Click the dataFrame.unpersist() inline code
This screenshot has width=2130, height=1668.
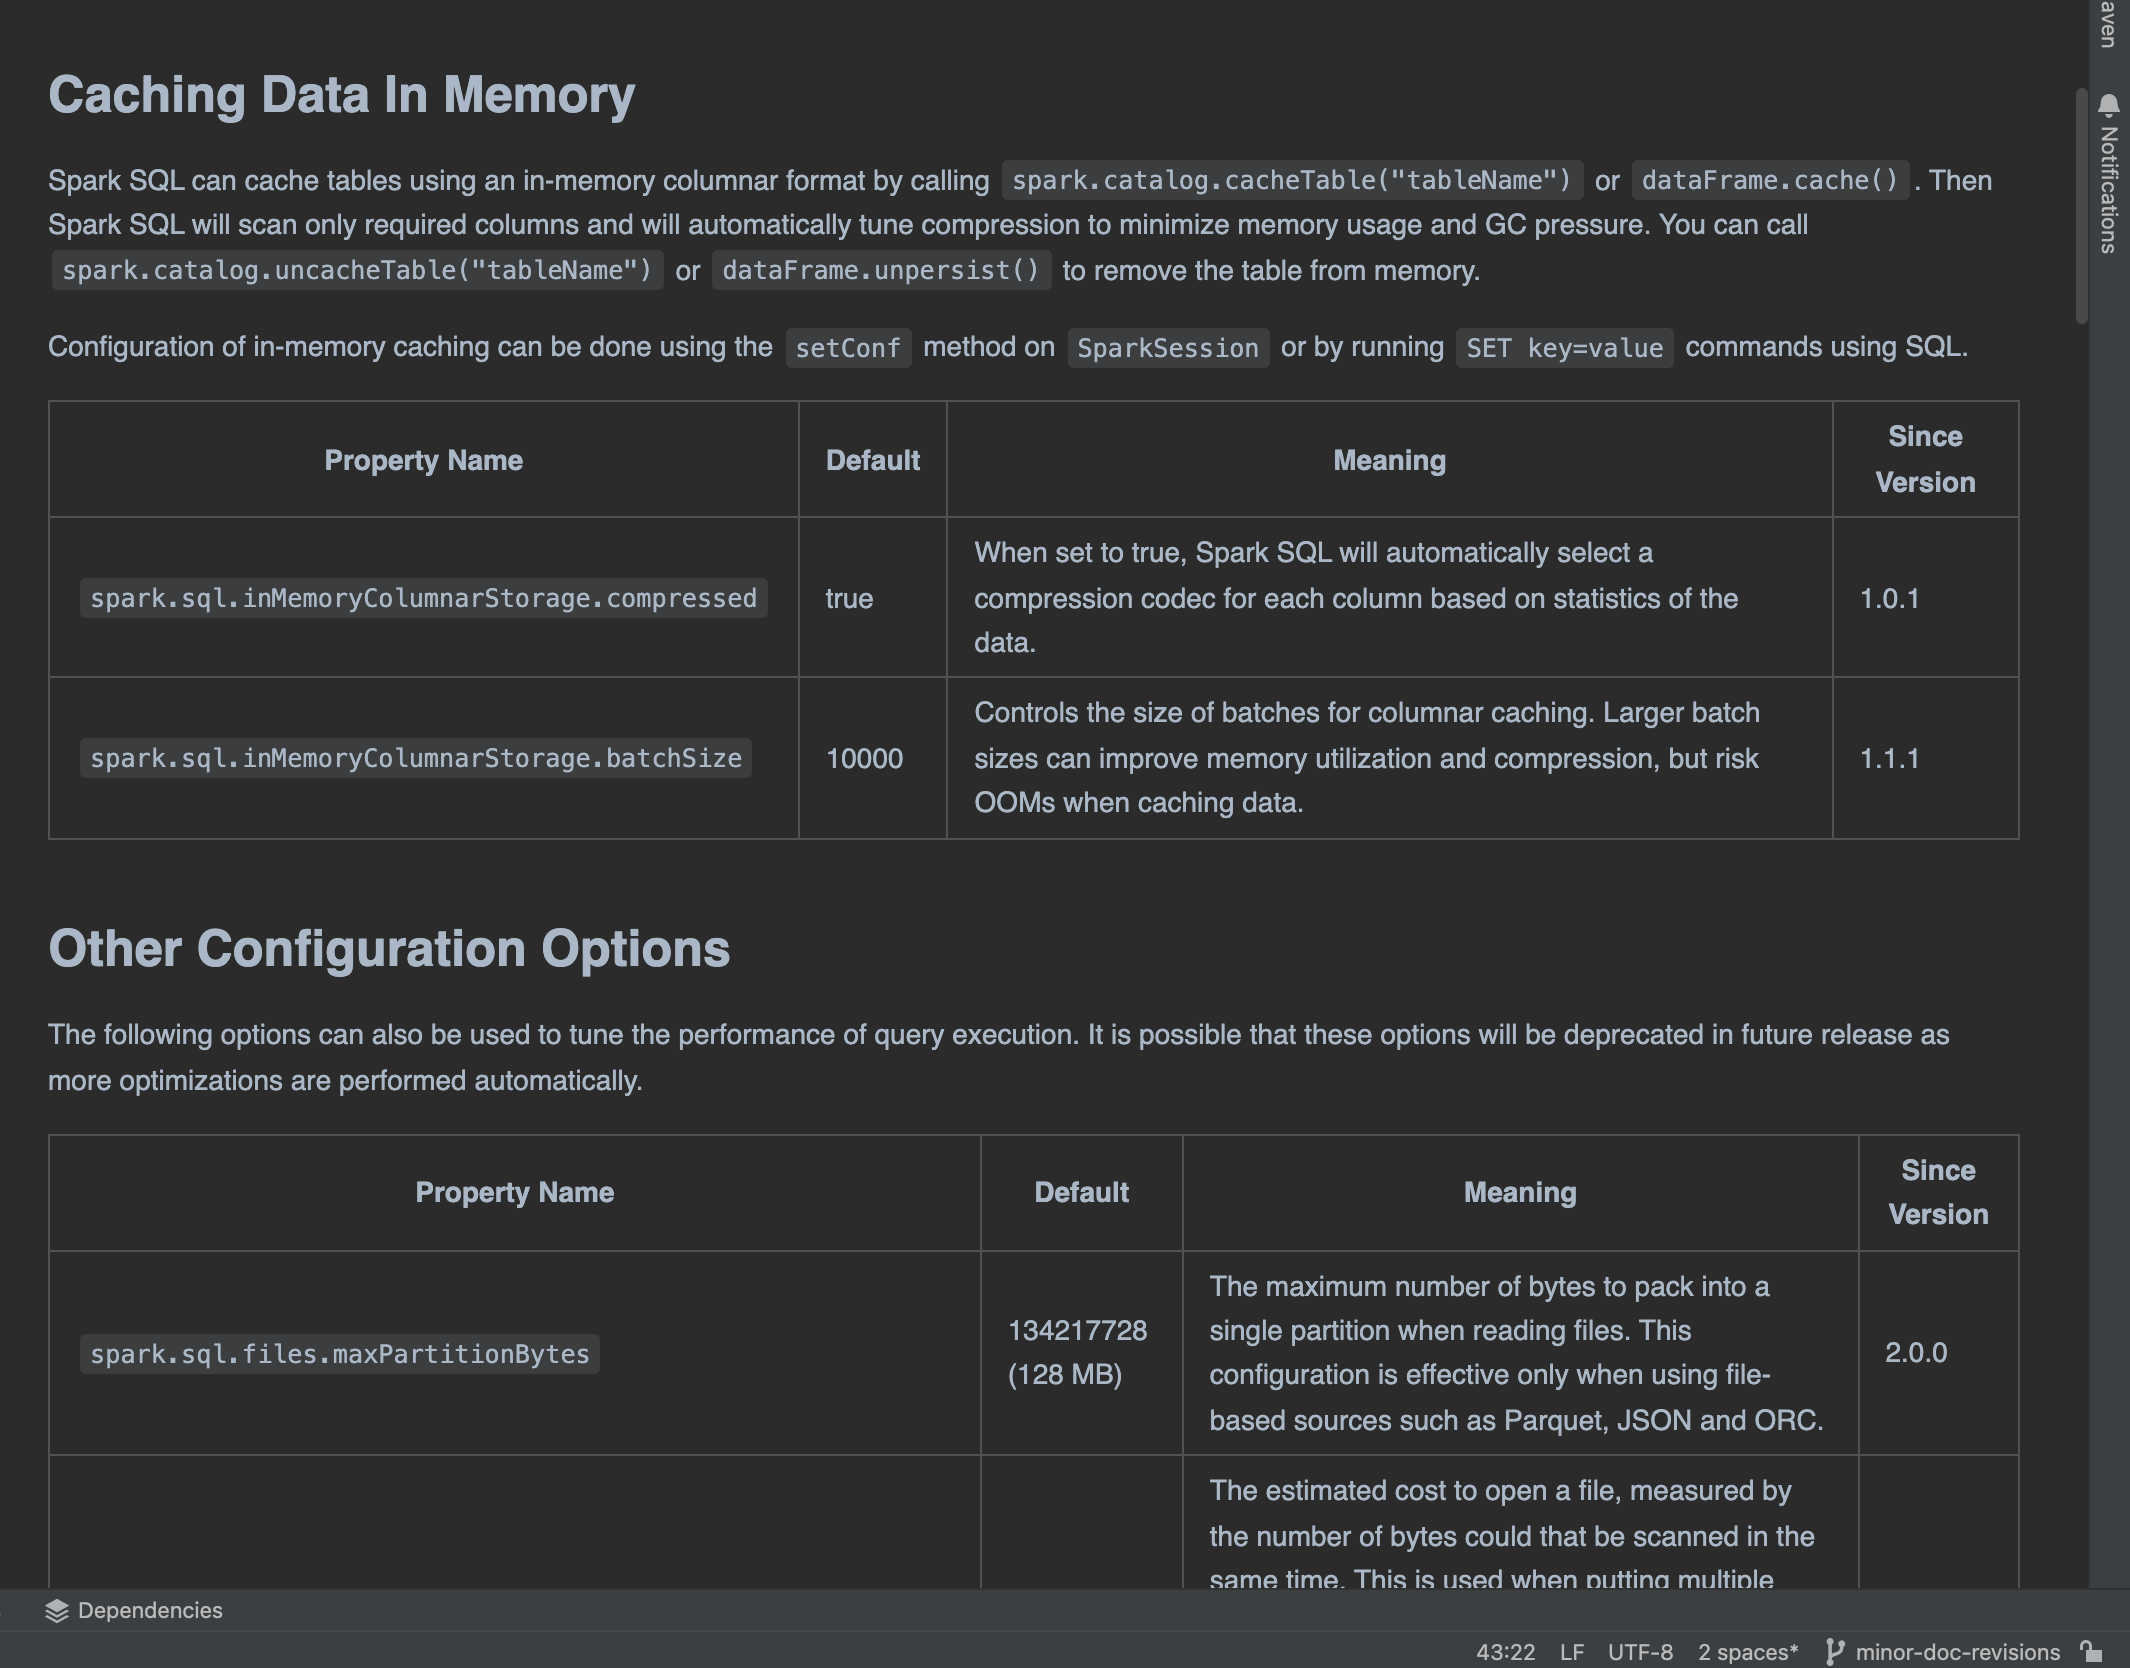click(x=881, y=271)
